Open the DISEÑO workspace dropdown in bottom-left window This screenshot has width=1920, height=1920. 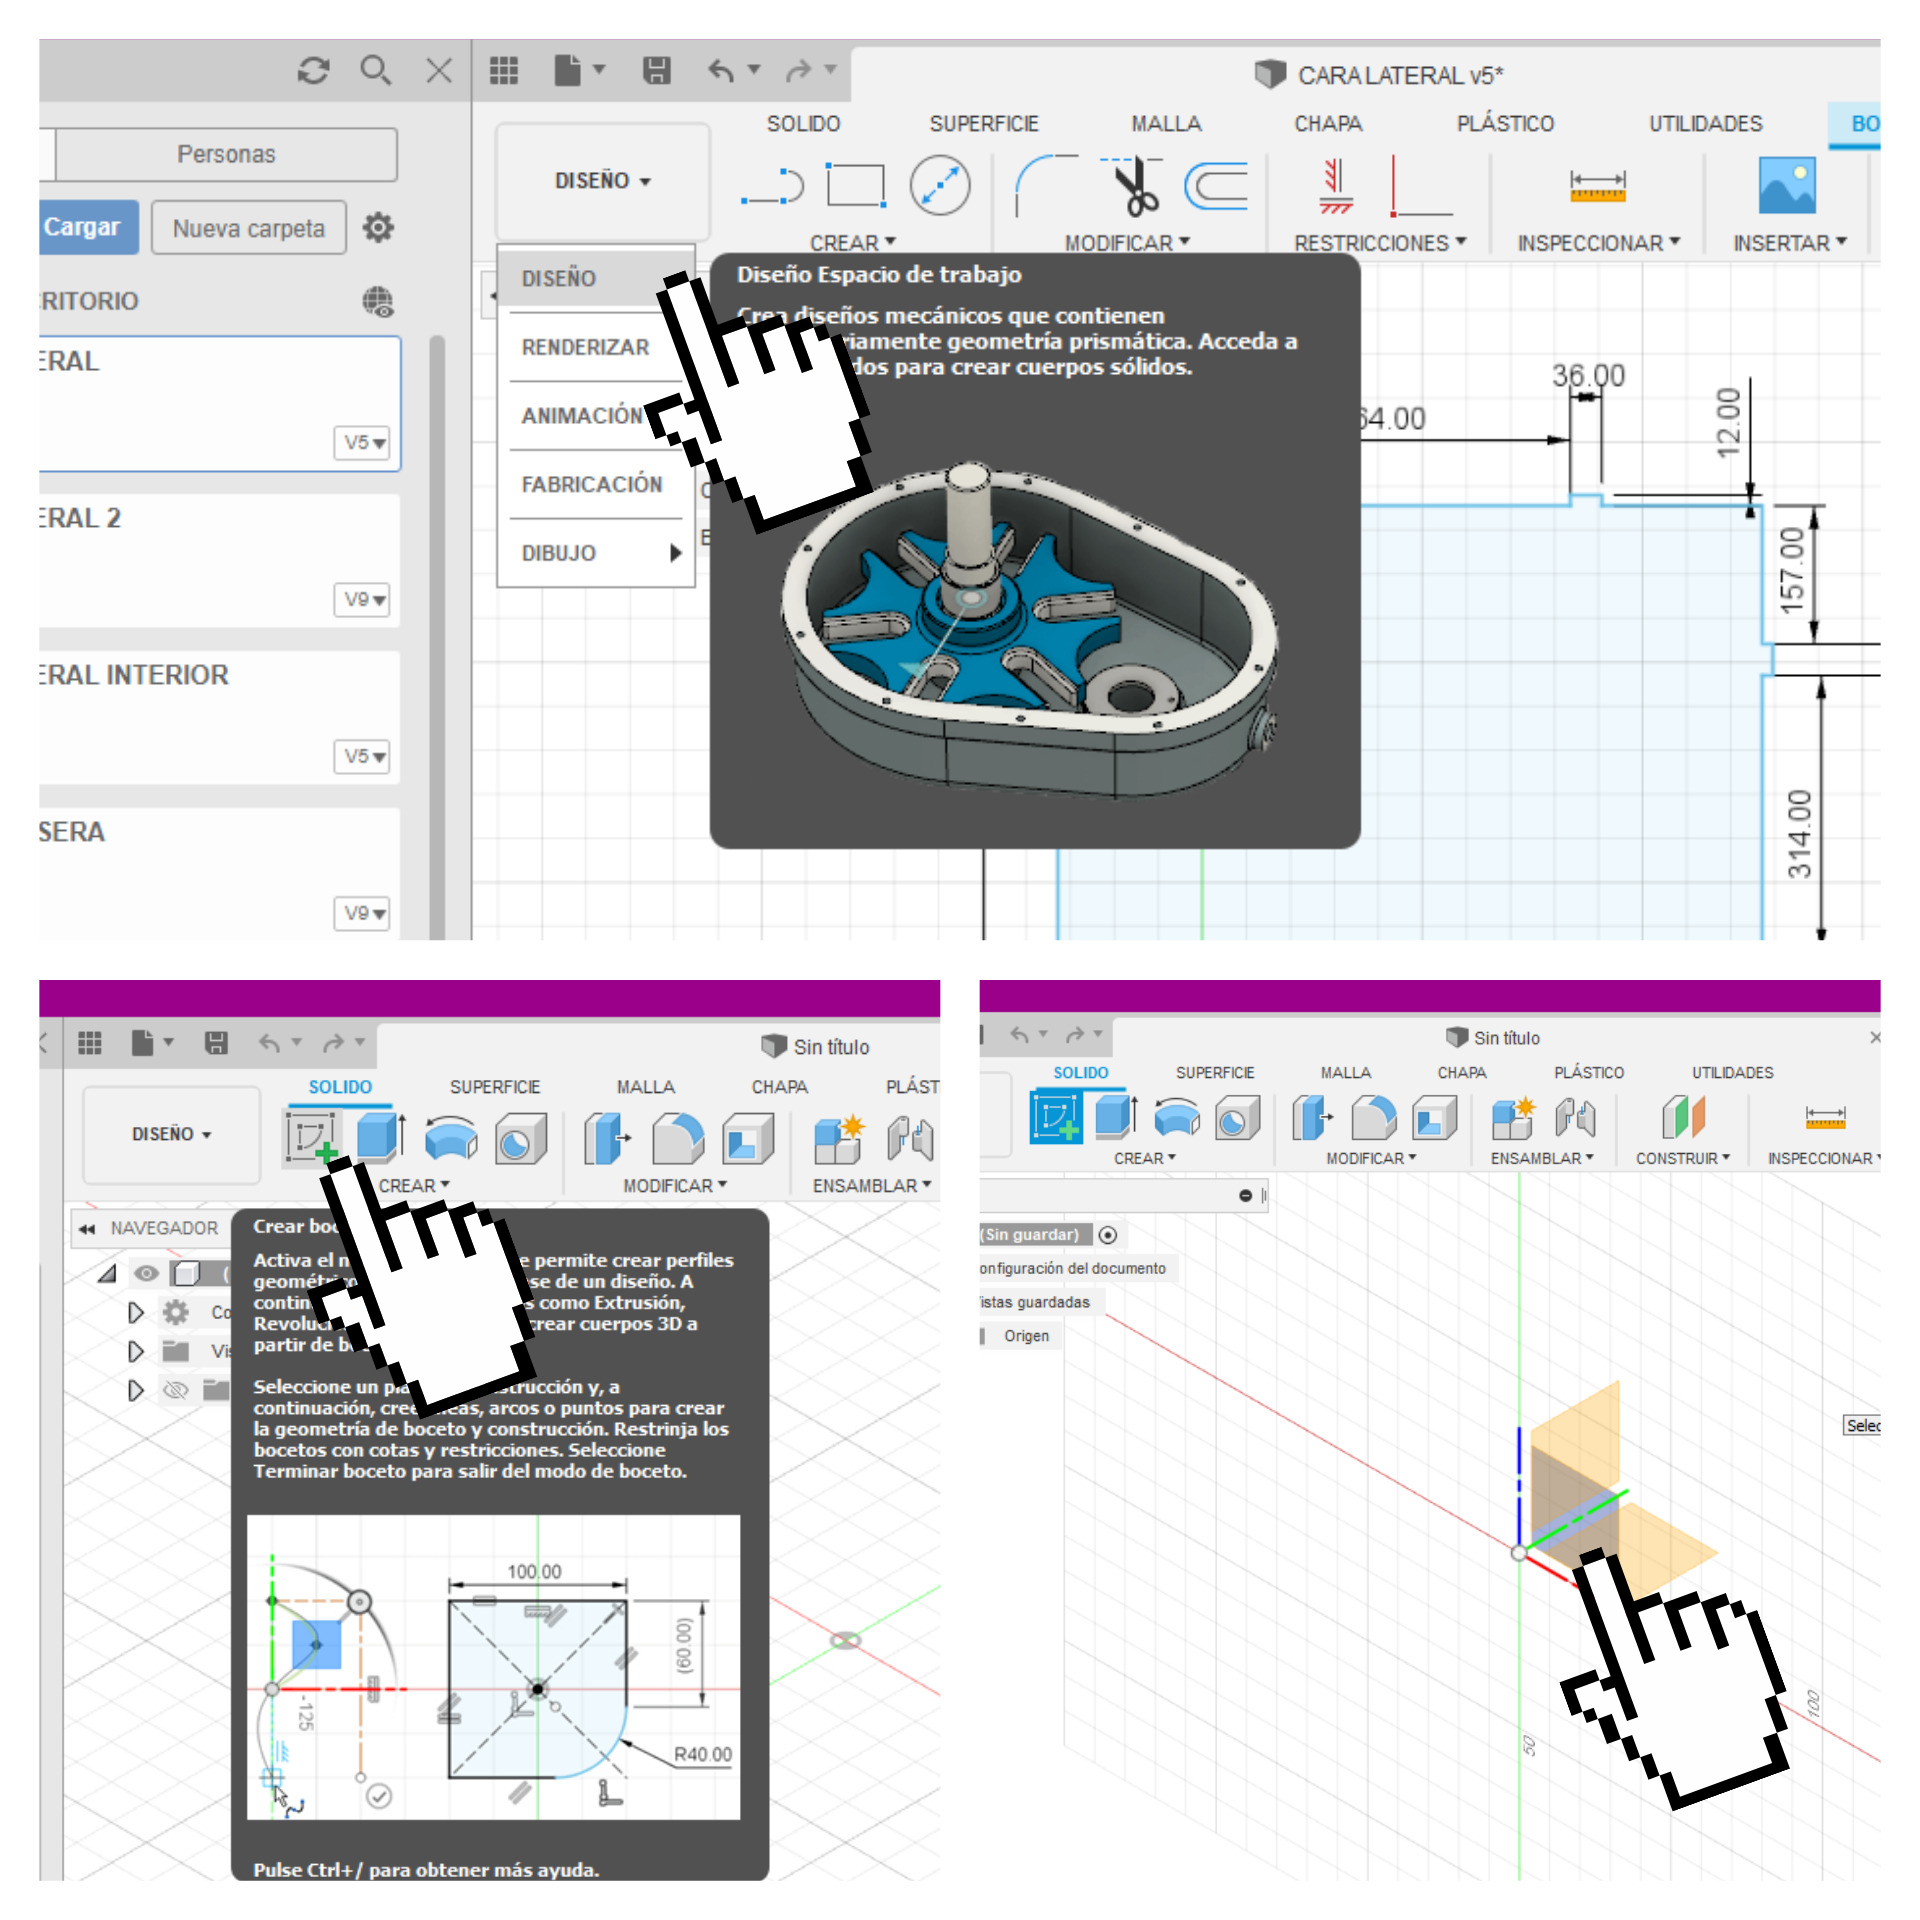(171, 1134)
